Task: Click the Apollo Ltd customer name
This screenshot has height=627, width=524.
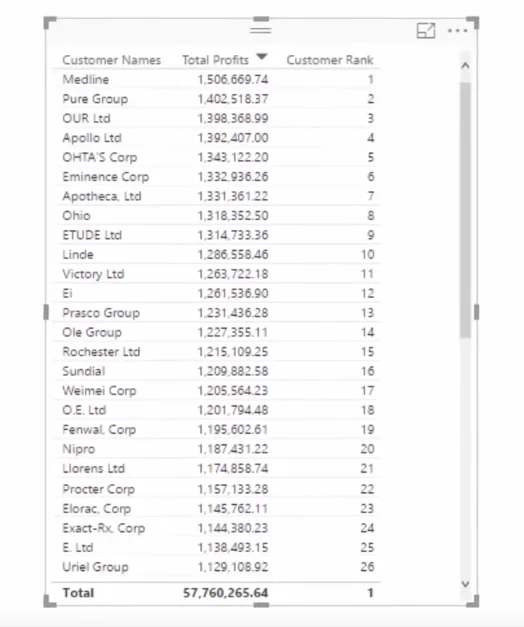Action: point(92,138)
